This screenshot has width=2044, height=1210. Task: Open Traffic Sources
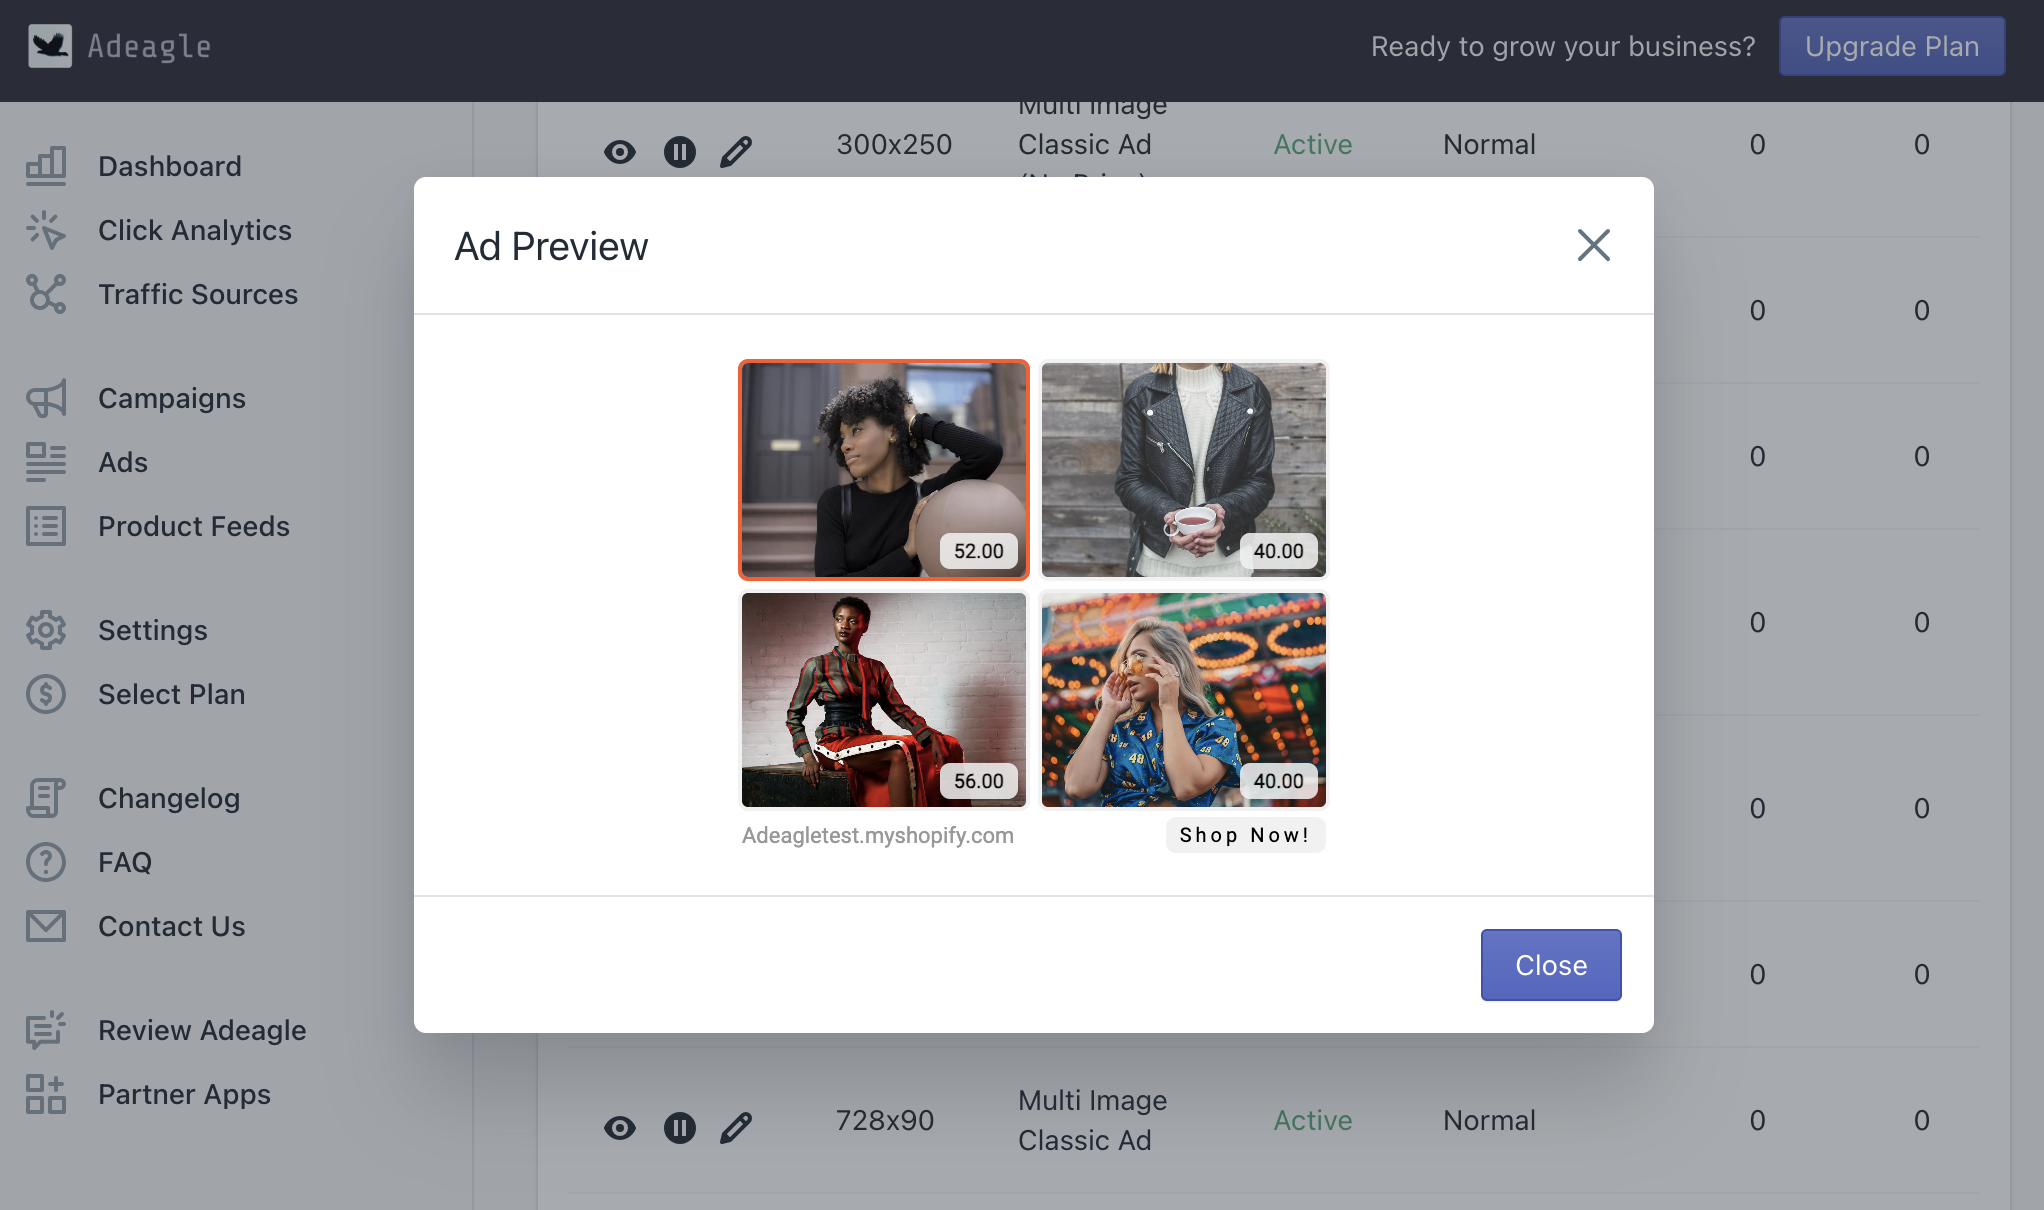click(x=198, y=294)
